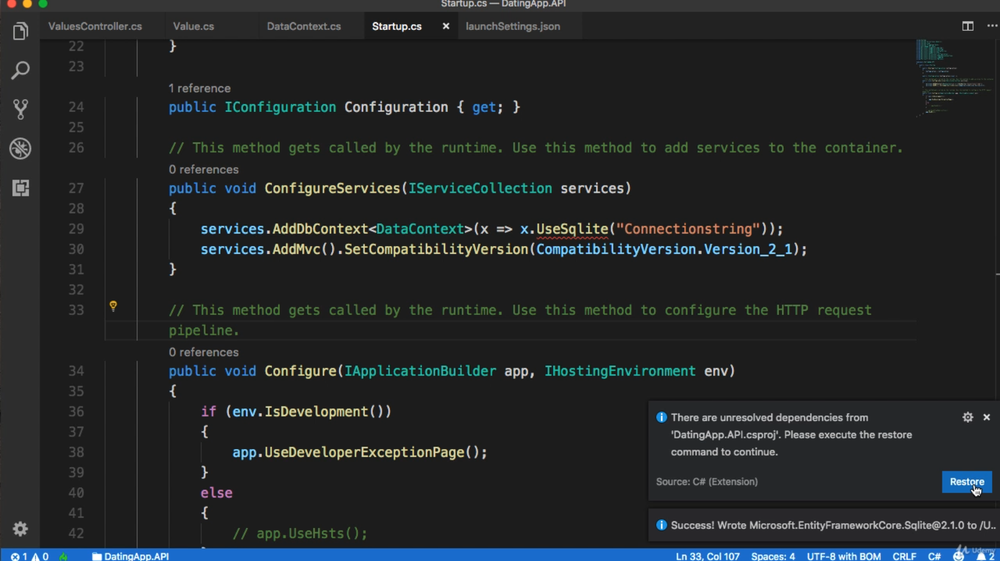1000x561 pixels.
Task: Open notification settings gear in restore prompt
Action: pos(967,417)
